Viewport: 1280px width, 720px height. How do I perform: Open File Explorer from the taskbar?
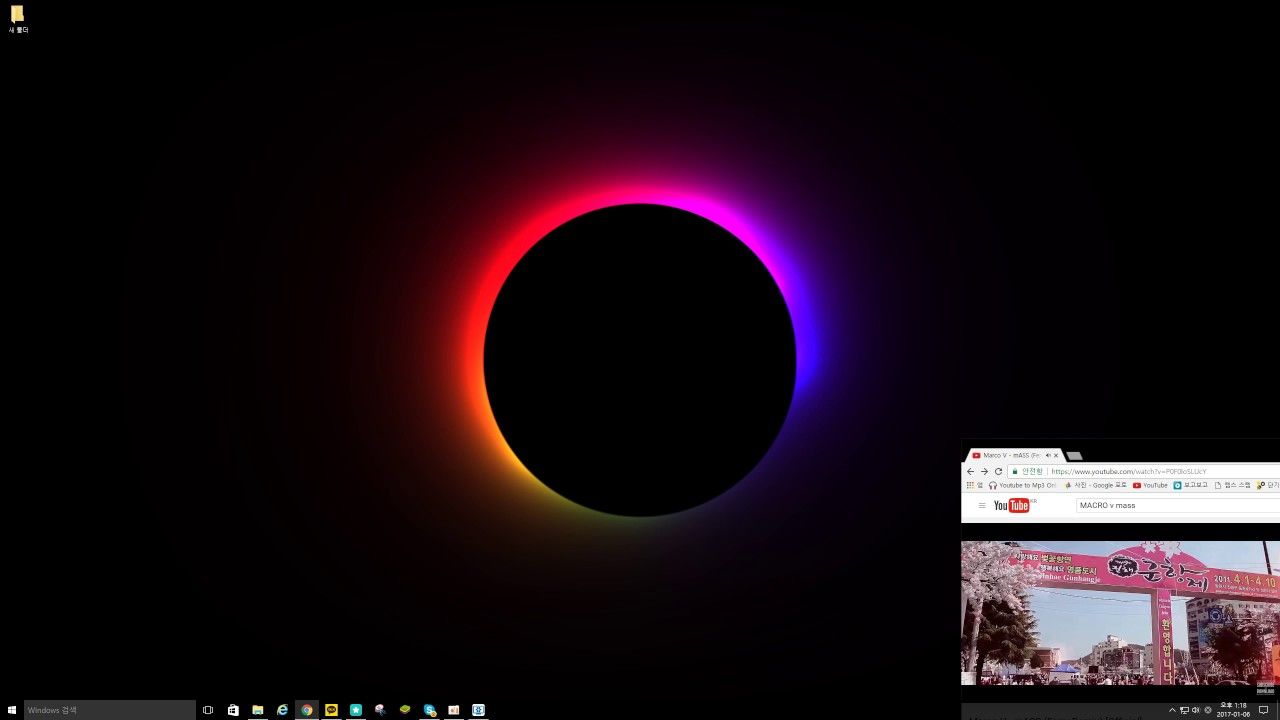tap(258, 710)
